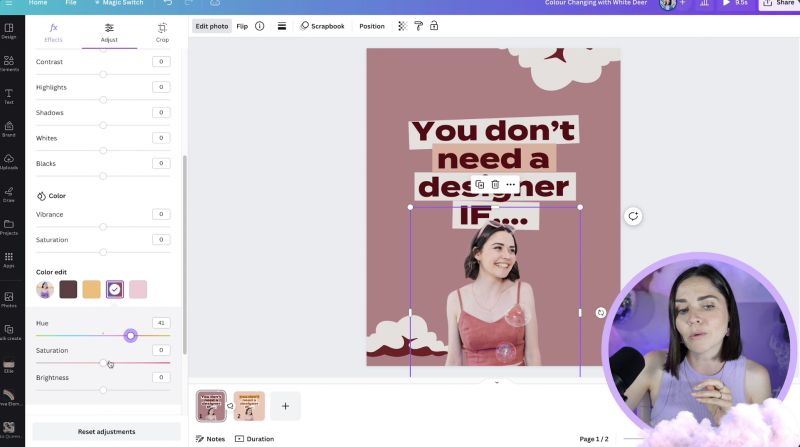Screen dimensions: 800x447
Task: Click the Flip option
Action: (242, 26)
